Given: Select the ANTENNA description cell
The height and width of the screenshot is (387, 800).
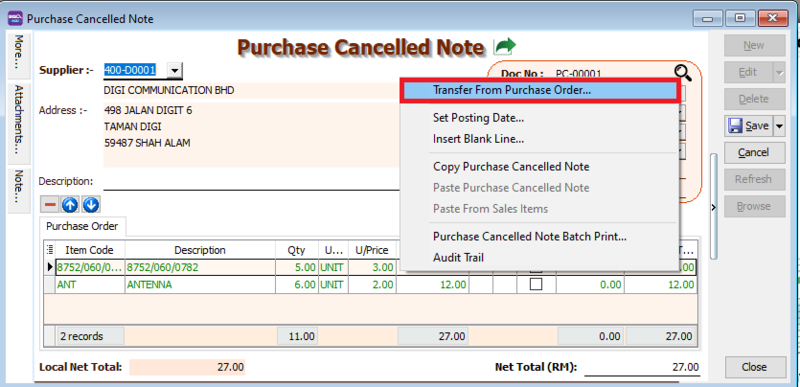Looking at the screenshot, I should point(200,285).
